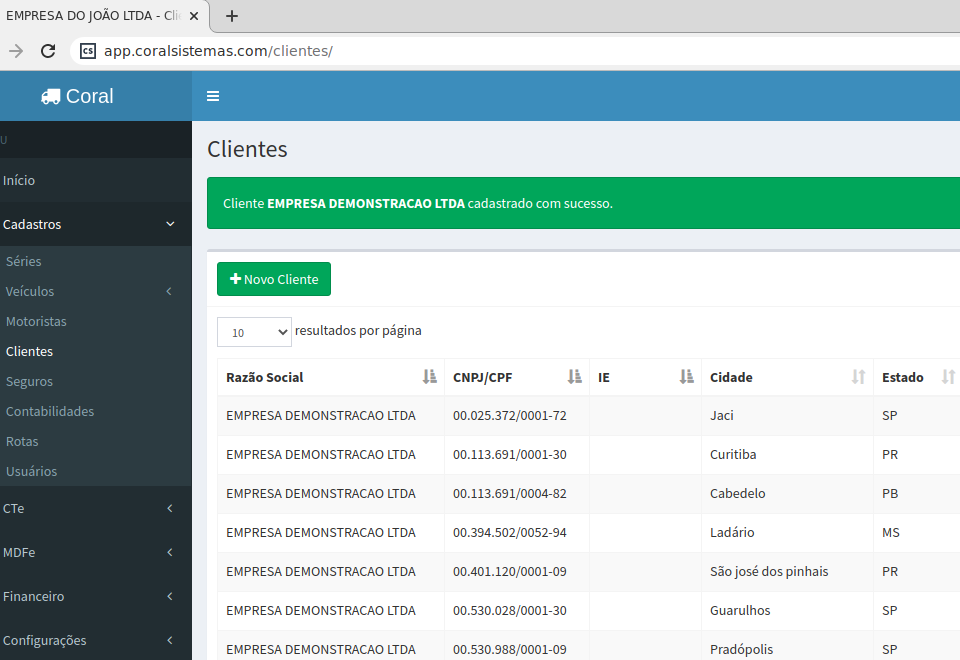Open Motoristas in the sidebar
Image resolution: width=960 pixels, height=660 pixels.
pos(36,322)
